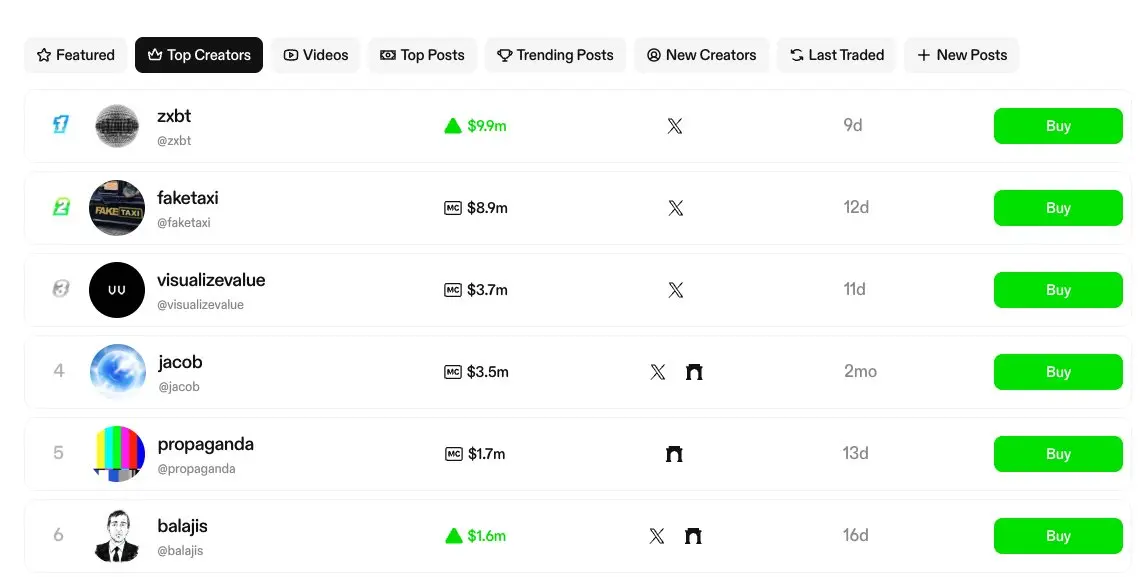Click balajis's X social icon
This screenshot has height=577, width=1141.
pos(656,536)
